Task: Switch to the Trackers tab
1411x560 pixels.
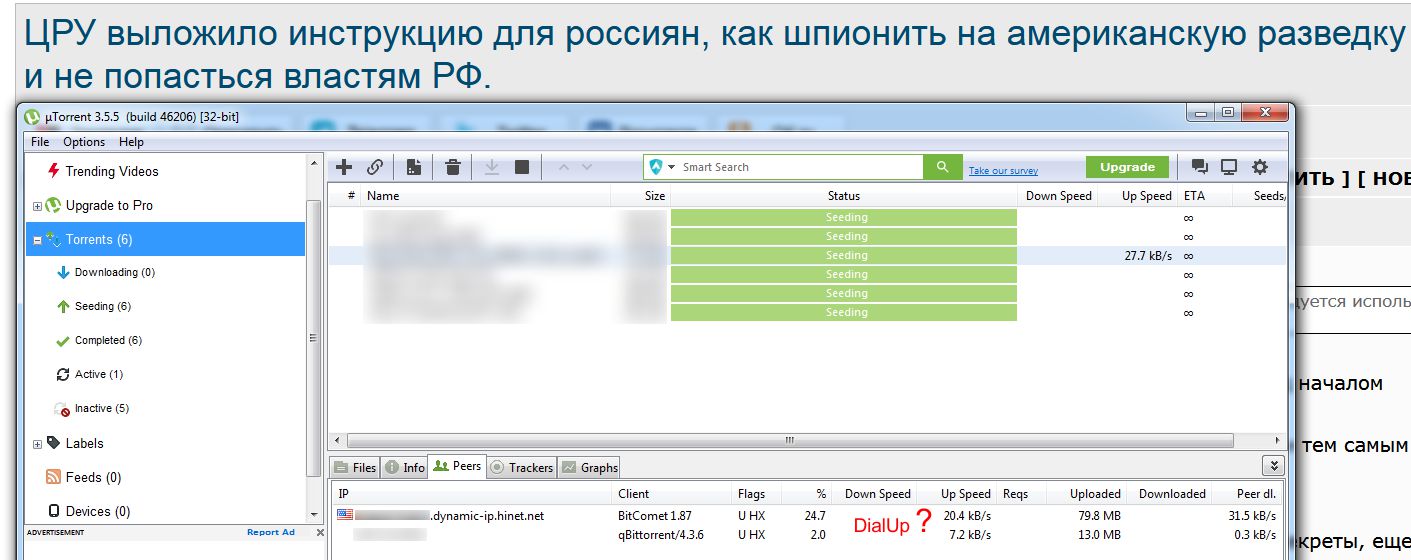Action: (x=521, y=467)
